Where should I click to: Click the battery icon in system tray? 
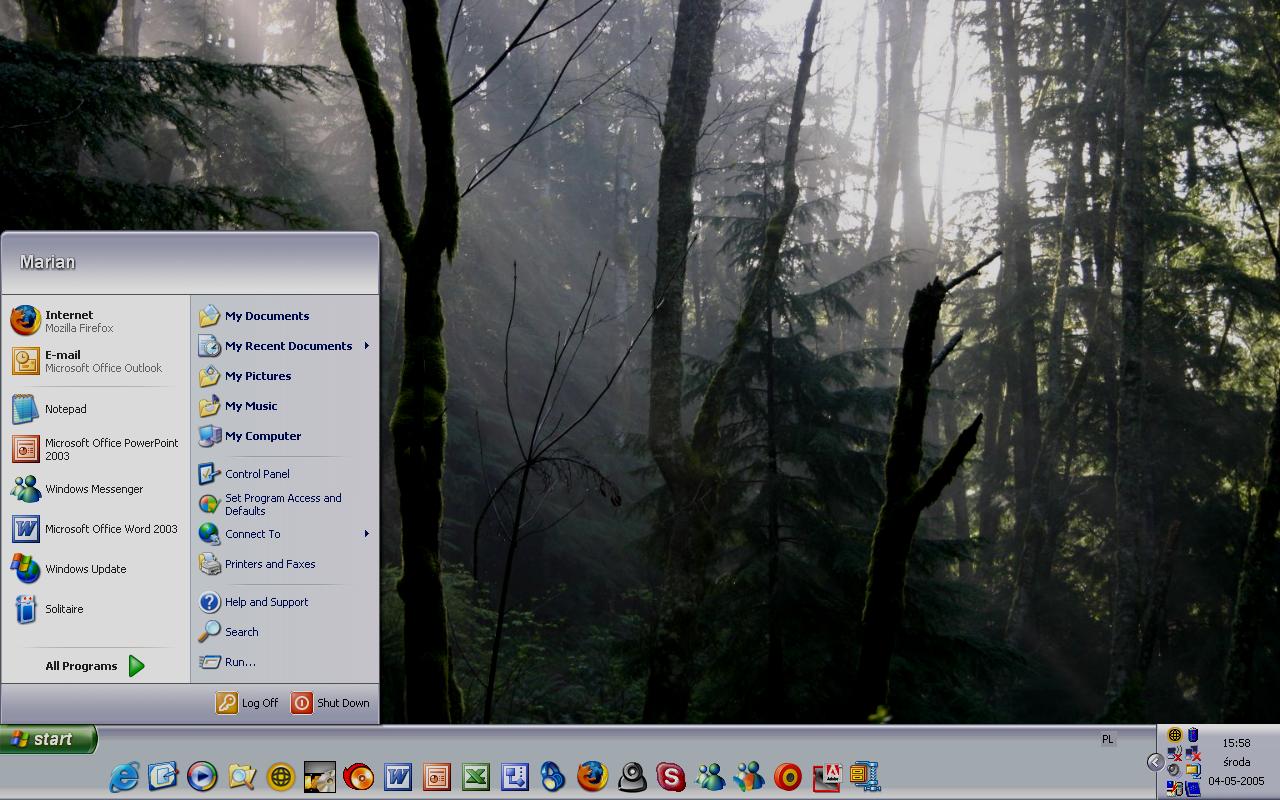point(1193,736)
